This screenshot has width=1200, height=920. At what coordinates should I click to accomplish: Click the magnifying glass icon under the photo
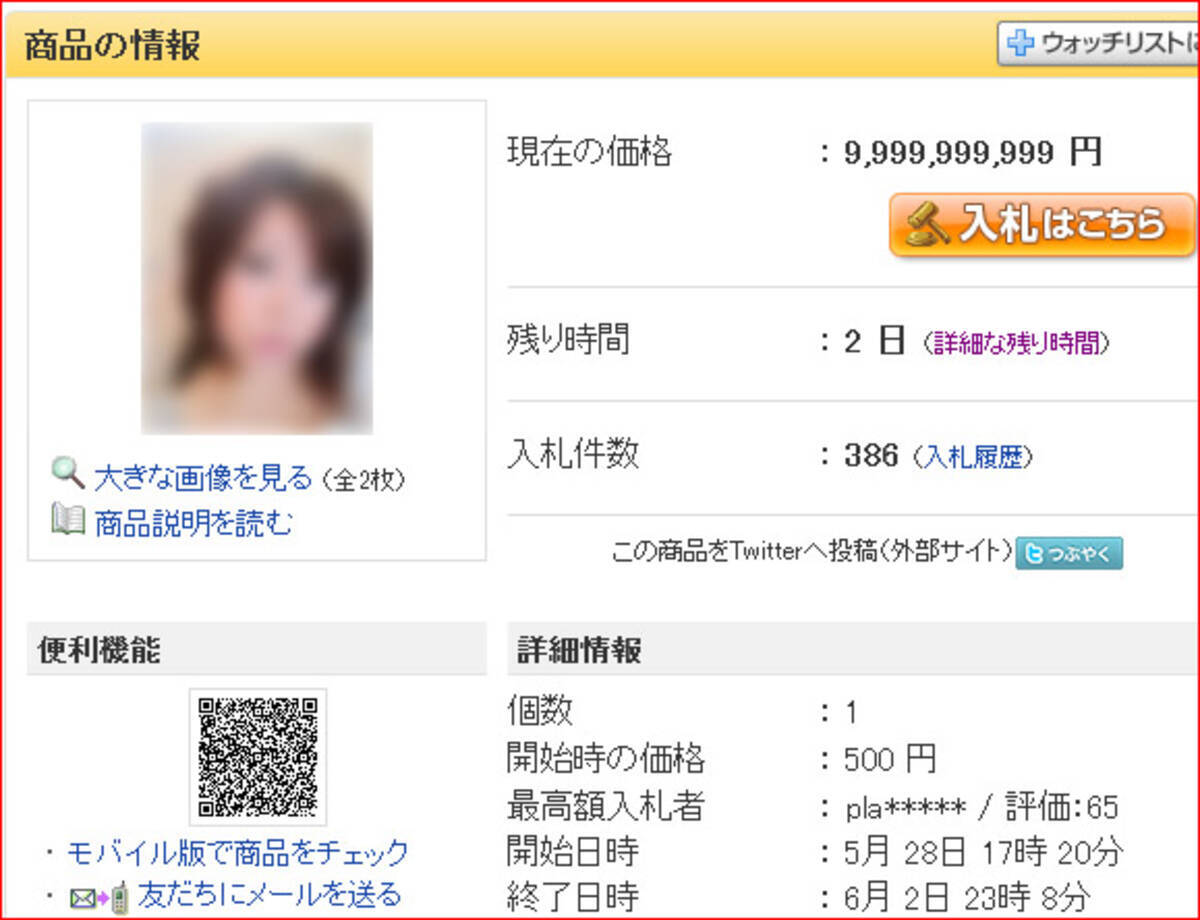68,472
